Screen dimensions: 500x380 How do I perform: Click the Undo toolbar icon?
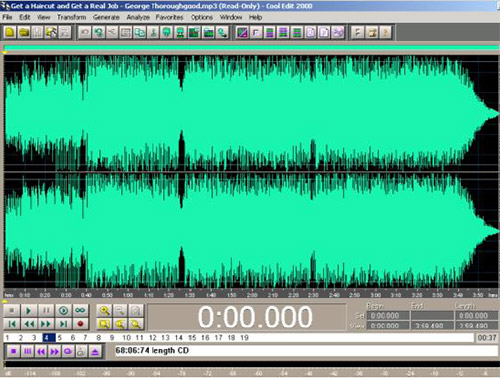[x=85, y=32]
